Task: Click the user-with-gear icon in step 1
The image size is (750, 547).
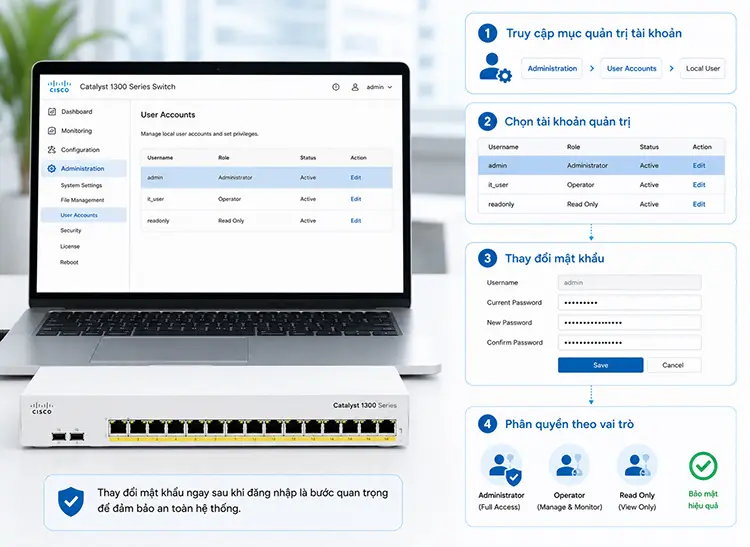Action: tap(496, 68)
